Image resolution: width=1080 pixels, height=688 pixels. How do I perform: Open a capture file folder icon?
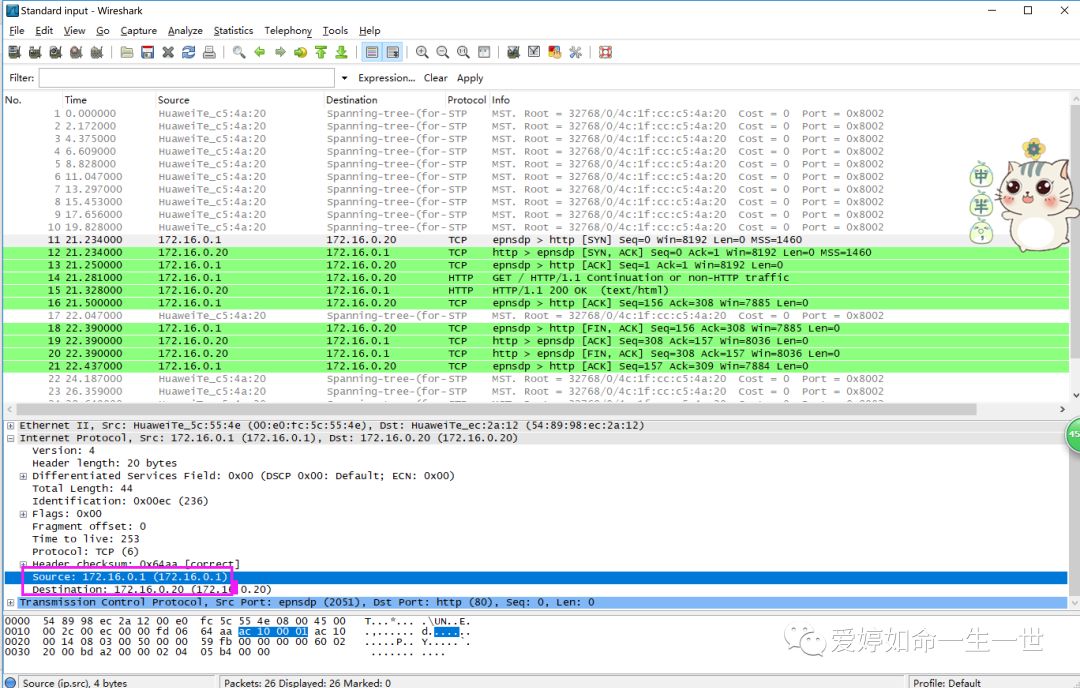tap(127, 52)
